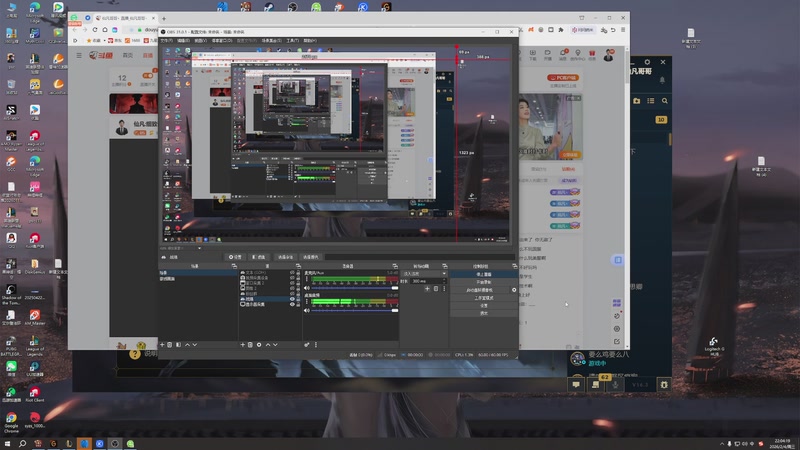This screenshot has height=450, width=800.
Task: Lock the 文本 (GDI+) source
Action: coord(298,272)
